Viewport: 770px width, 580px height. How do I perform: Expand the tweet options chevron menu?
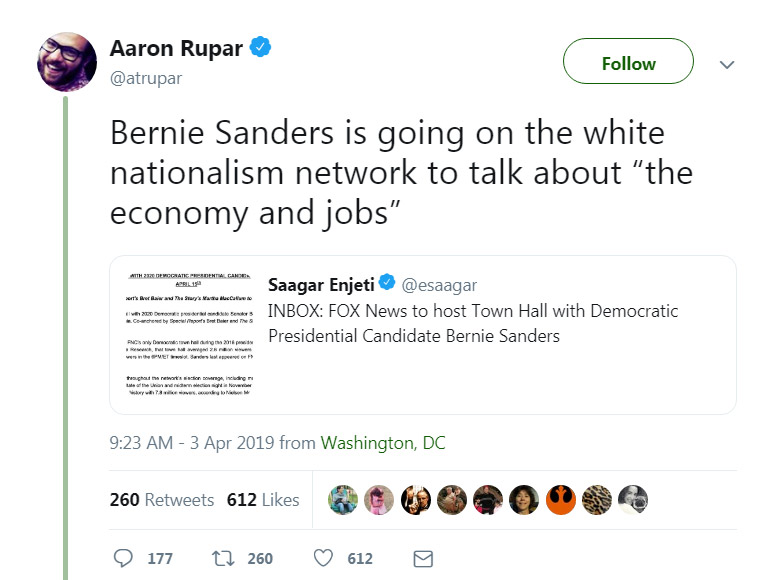(728, 64)
